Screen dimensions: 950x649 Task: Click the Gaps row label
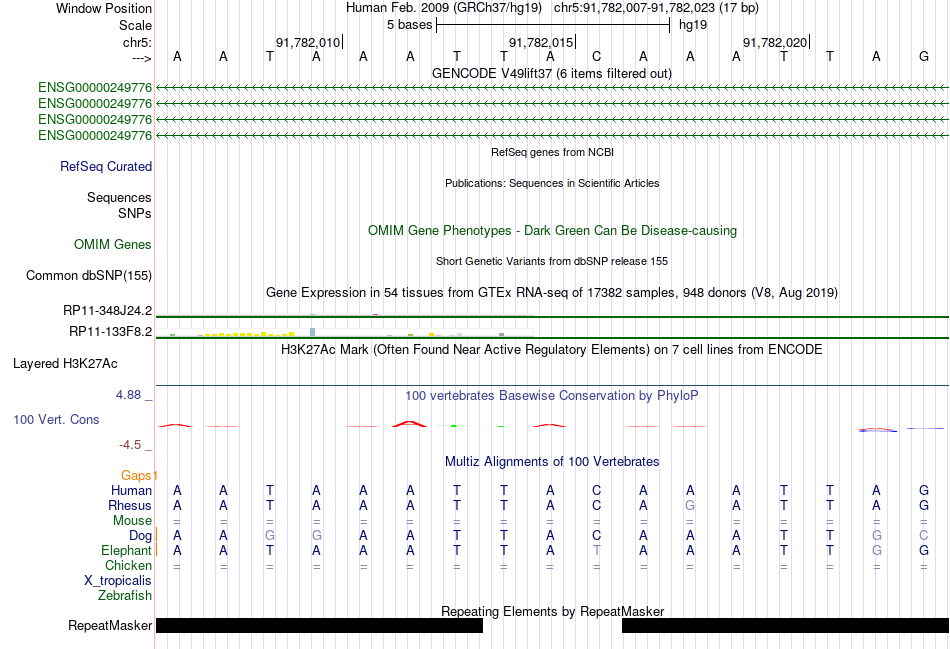[136, 476]
